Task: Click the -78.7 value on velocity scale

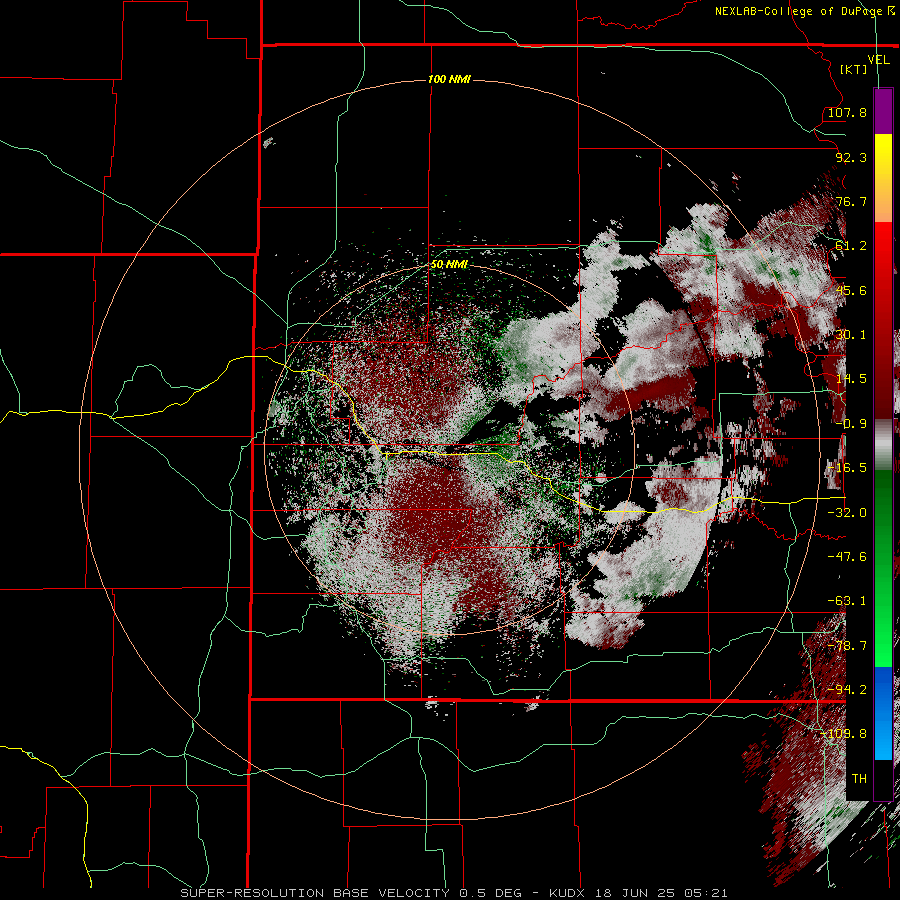Action: [x=847, y=646]
